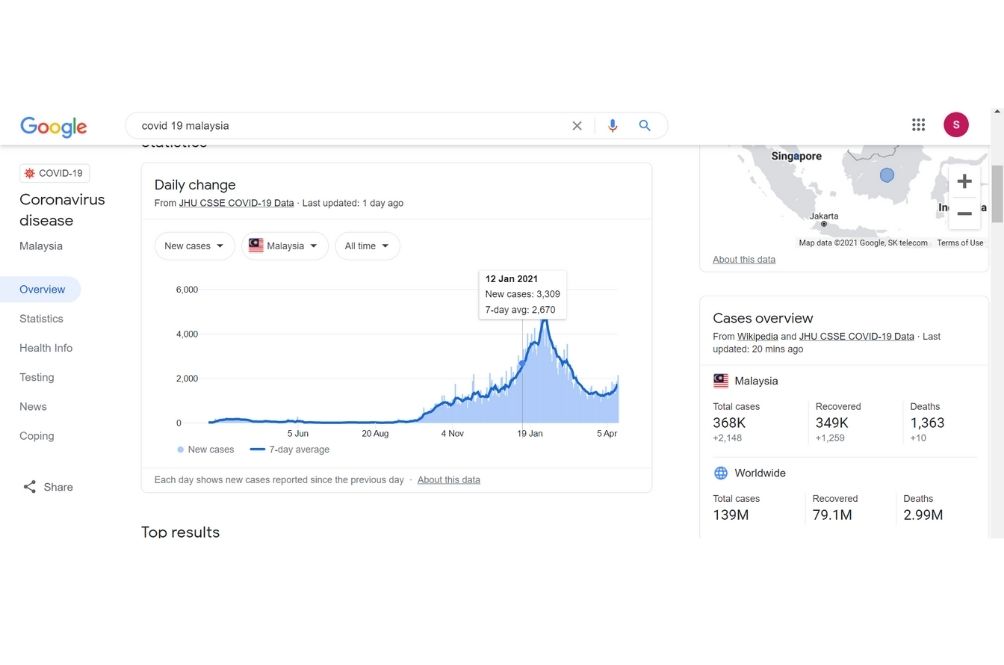Screen dimensions: 1004x665
Task: Click the Share icon in sidebar
Action: [30, 487]
